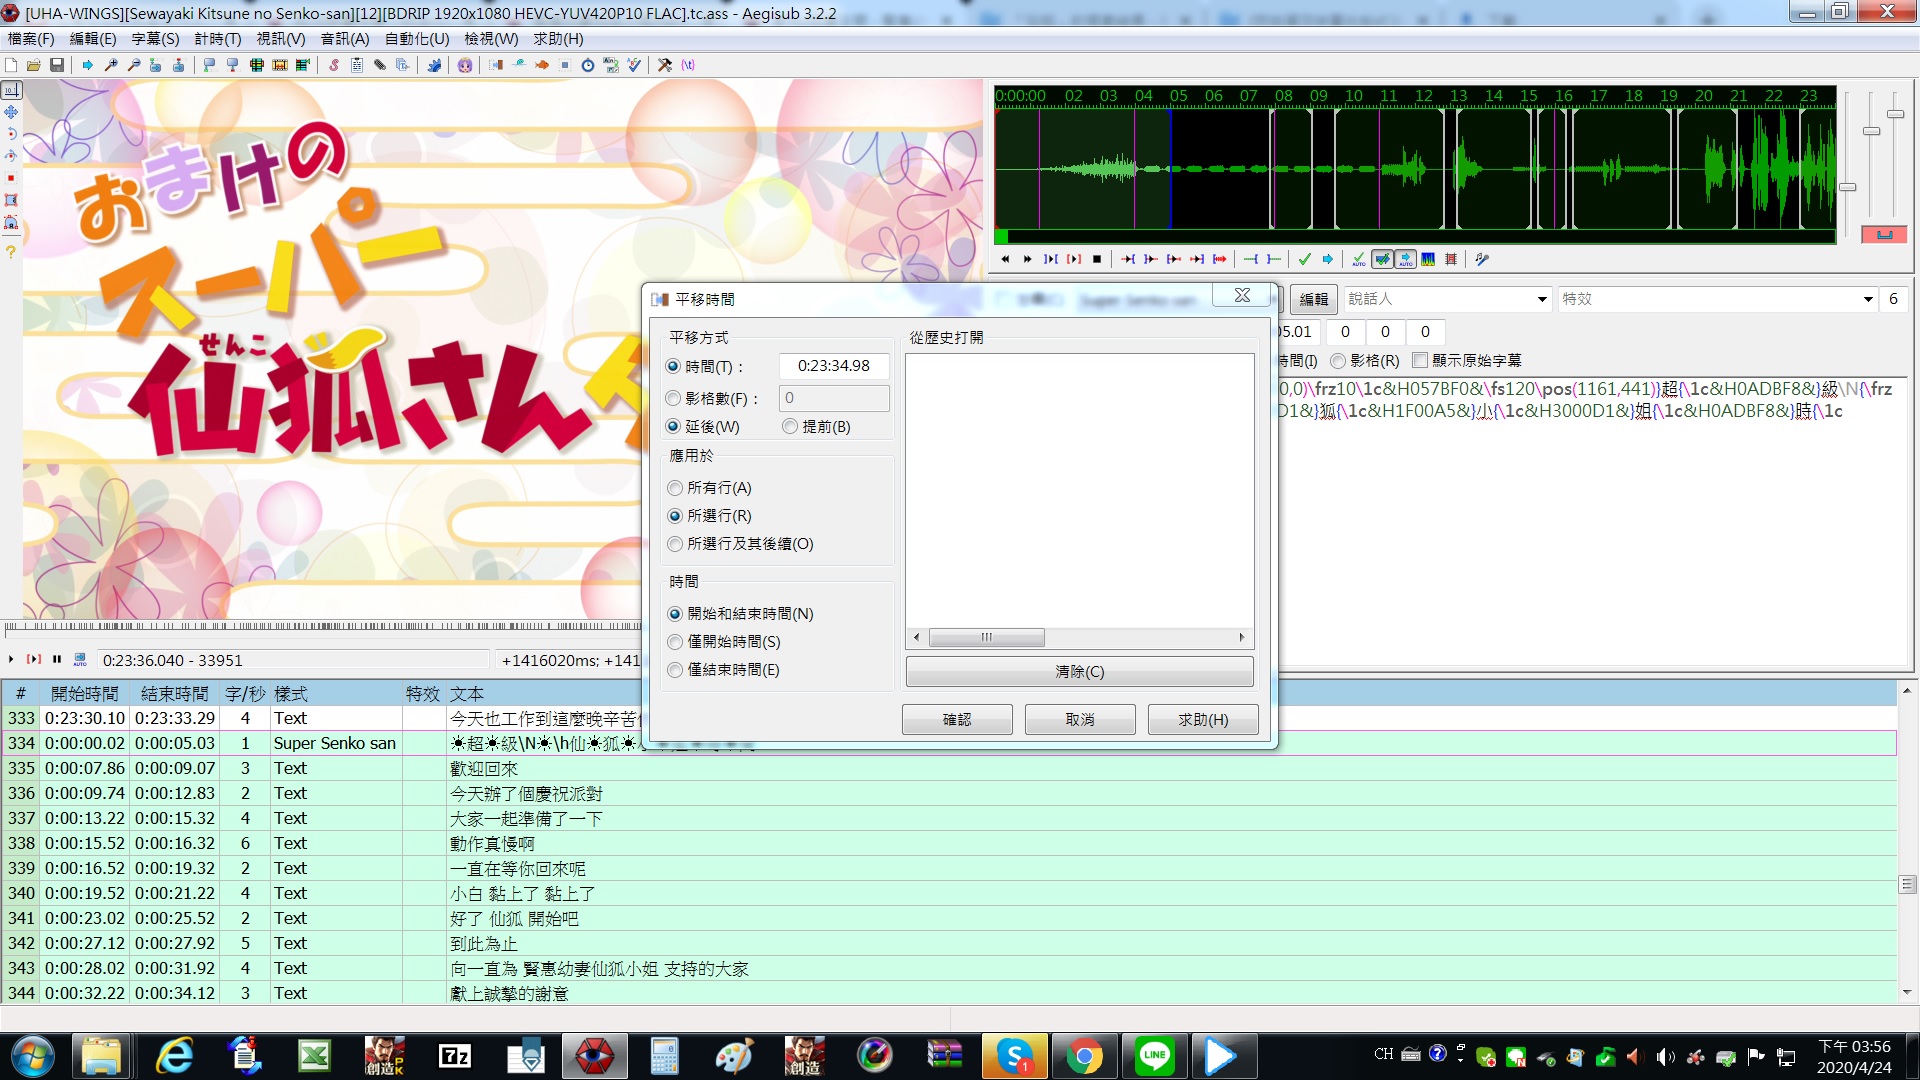The height and width of the screenshot is (1080, 1920).
Task: Save subtitles with the floppy disk icon
Action: [x=57, y=65]
